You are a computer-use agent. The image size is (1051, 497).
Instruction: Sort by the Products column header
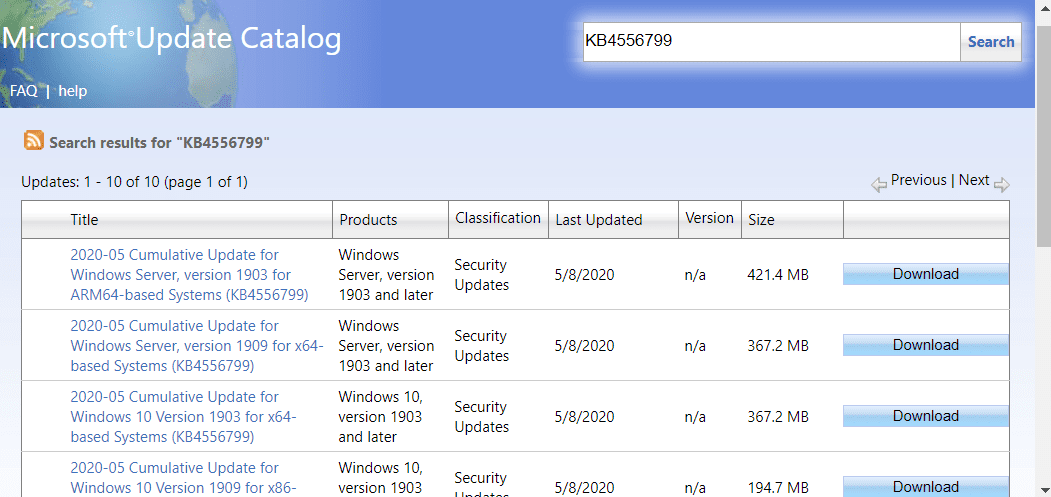[368, 219]
